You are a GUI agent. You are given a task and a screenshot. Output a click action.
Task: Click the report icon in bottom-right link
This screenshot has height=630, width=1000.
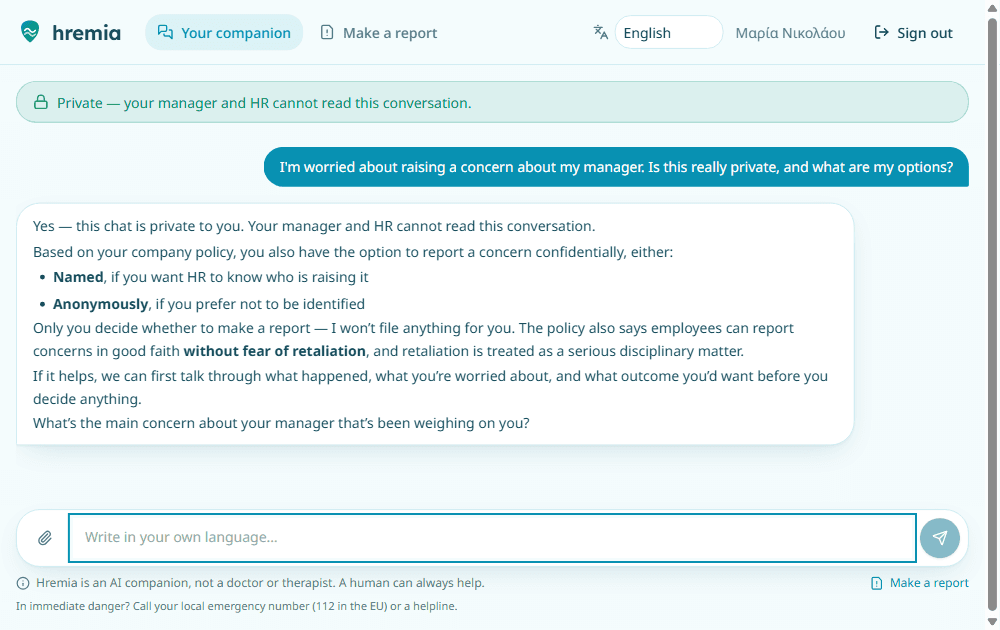[877, 583]
